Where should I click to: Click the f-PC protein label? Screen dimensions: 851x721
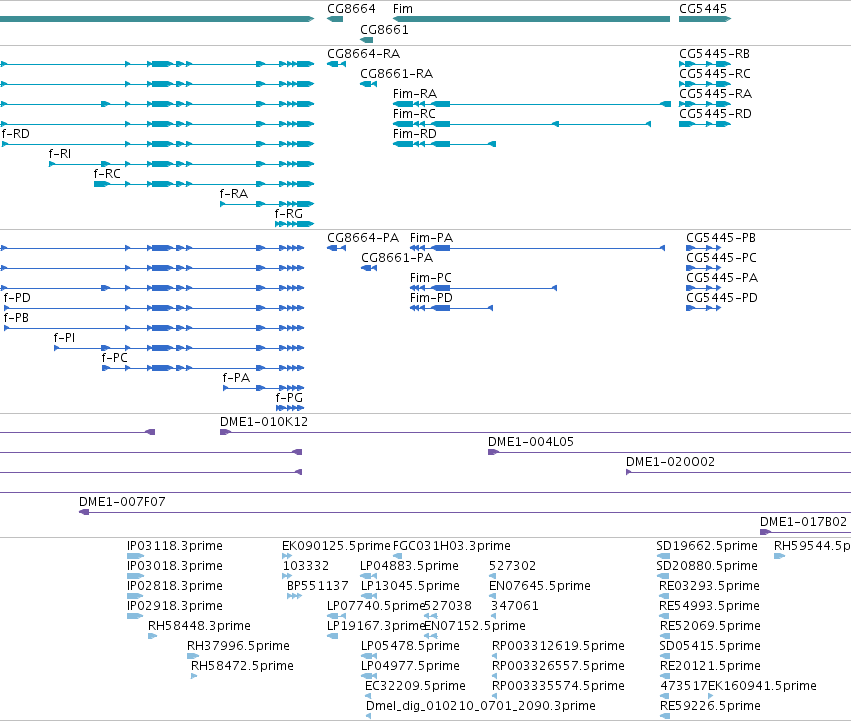tap(115, 358)
